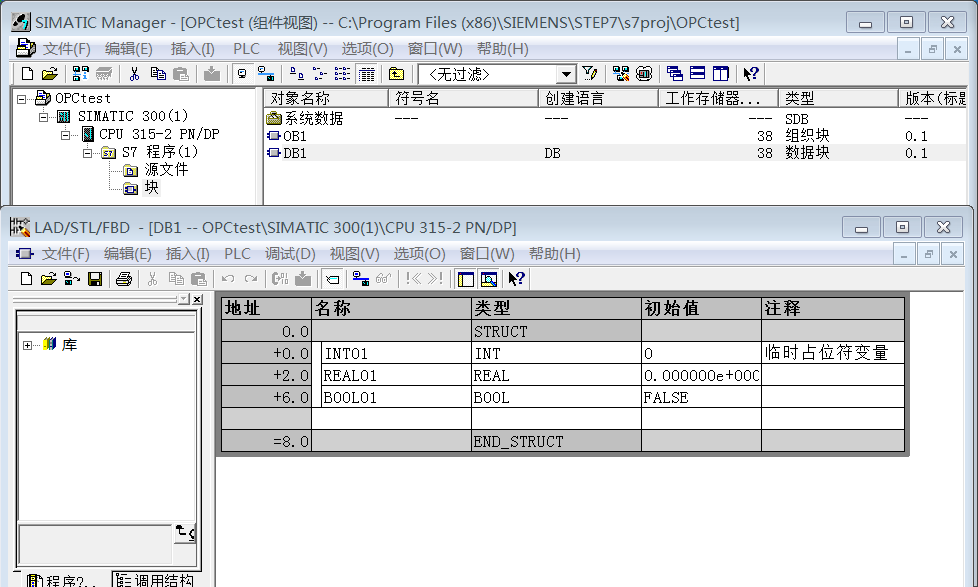Open 视图(V) menu in SIMATIC Manager

tap(303, 49)
